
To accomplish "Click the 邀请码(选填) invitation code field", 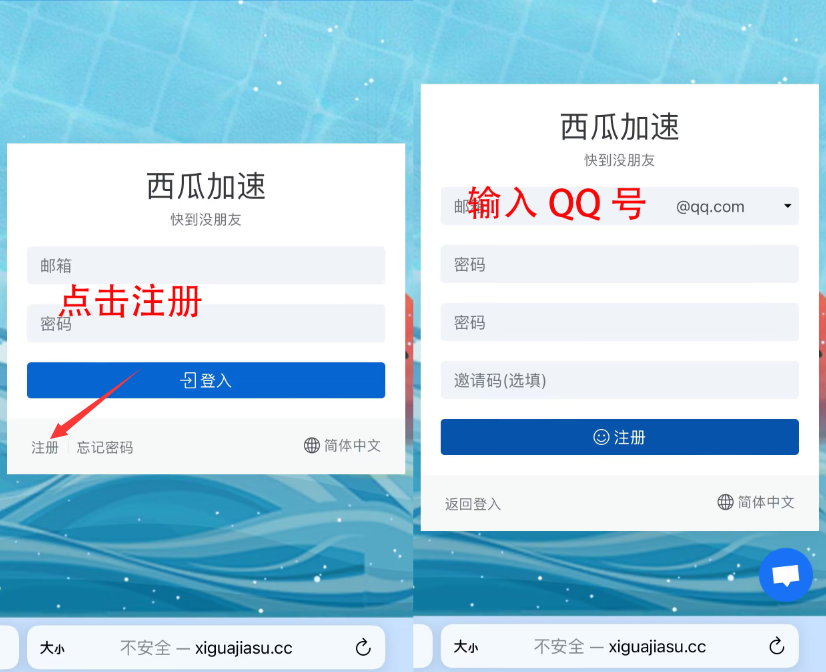I will pos(620,380).
